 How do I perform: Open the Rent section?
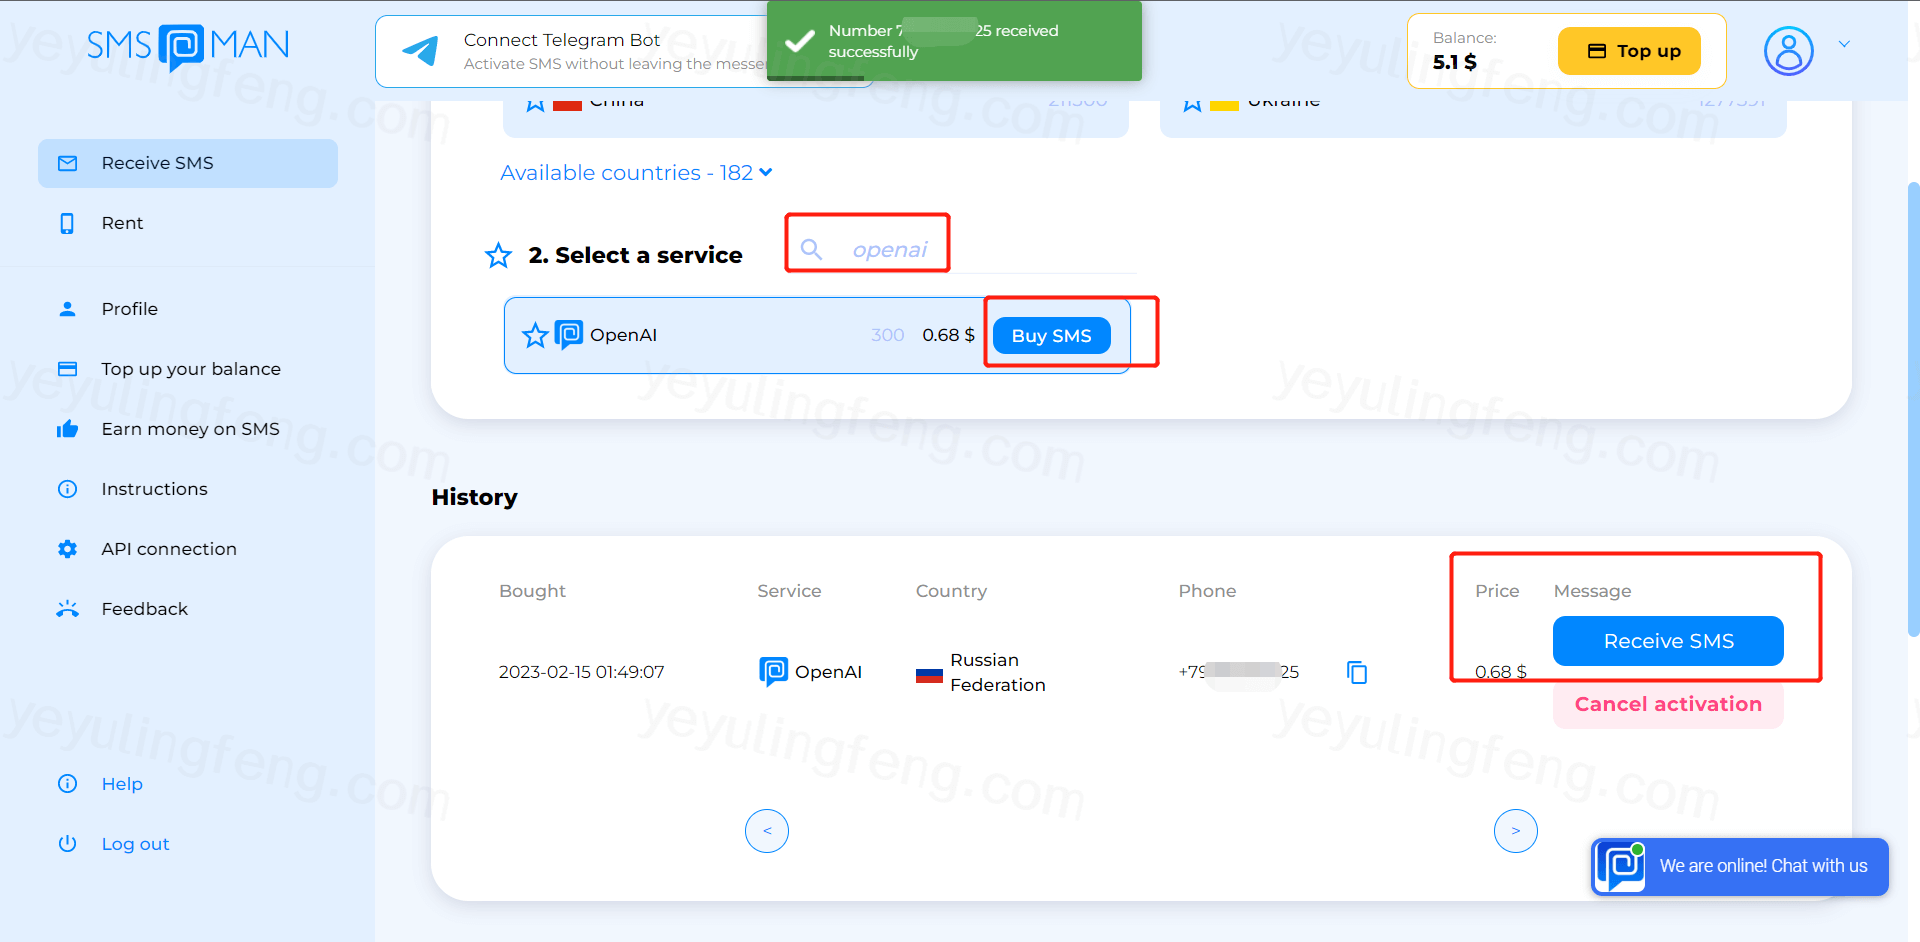[x=122, y=223]
